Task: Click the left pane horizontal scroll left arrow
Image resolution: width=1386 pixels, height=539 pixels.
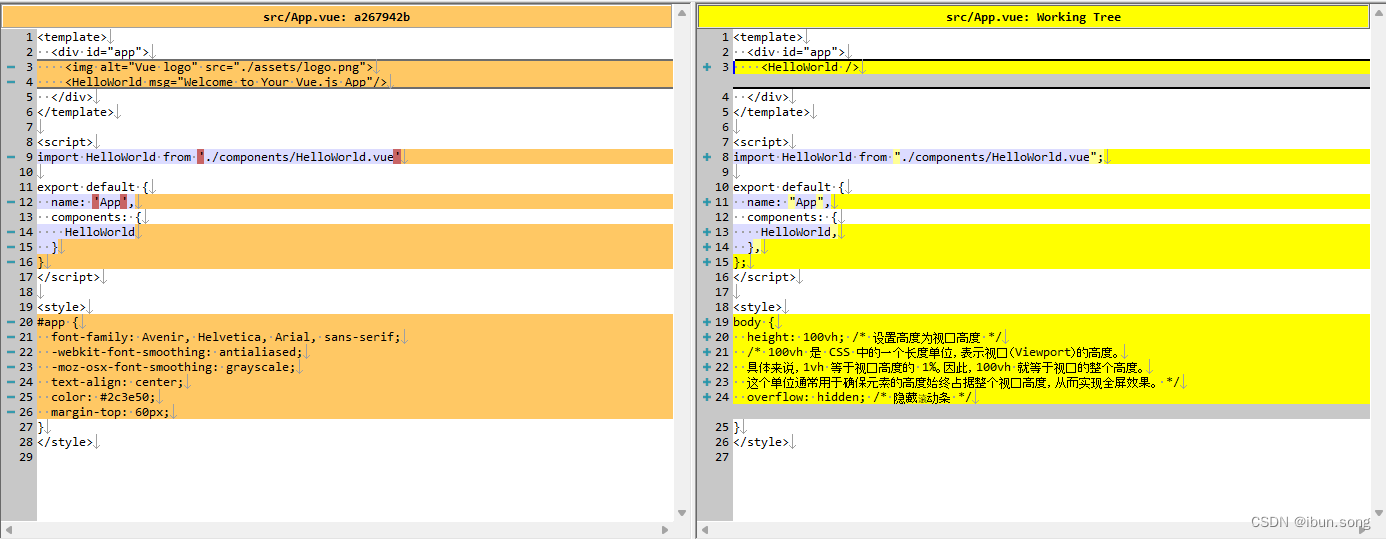Action: pos(8,530)
